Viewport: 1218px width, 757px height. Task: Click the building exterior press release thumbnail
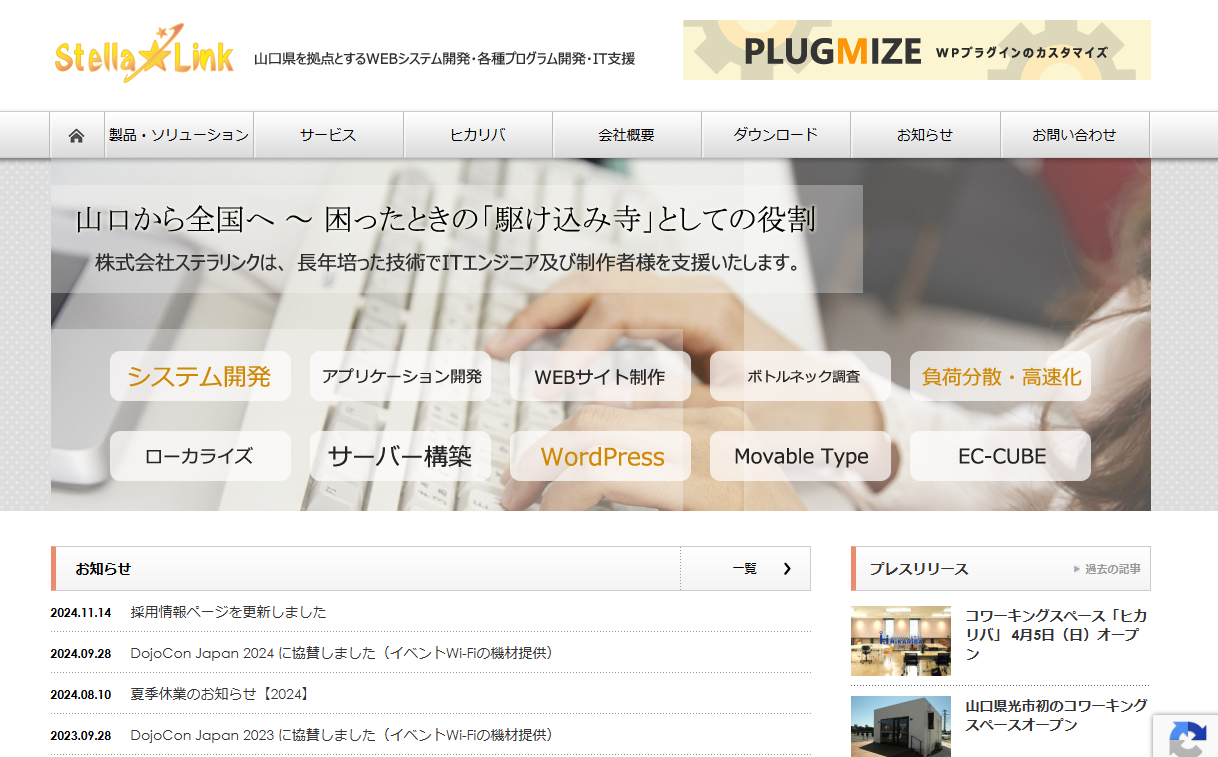[900, 726]
